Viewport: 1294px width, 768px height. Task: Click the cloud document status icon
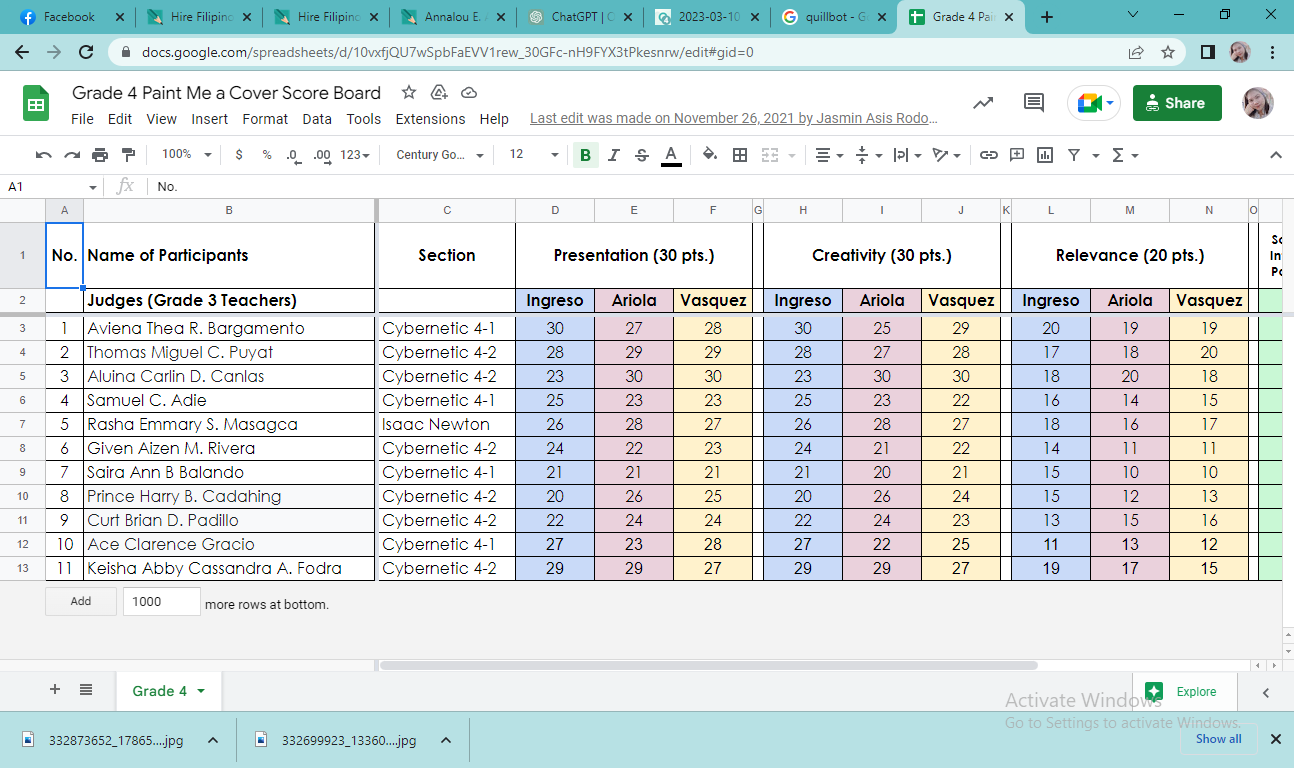click(469, 92)
